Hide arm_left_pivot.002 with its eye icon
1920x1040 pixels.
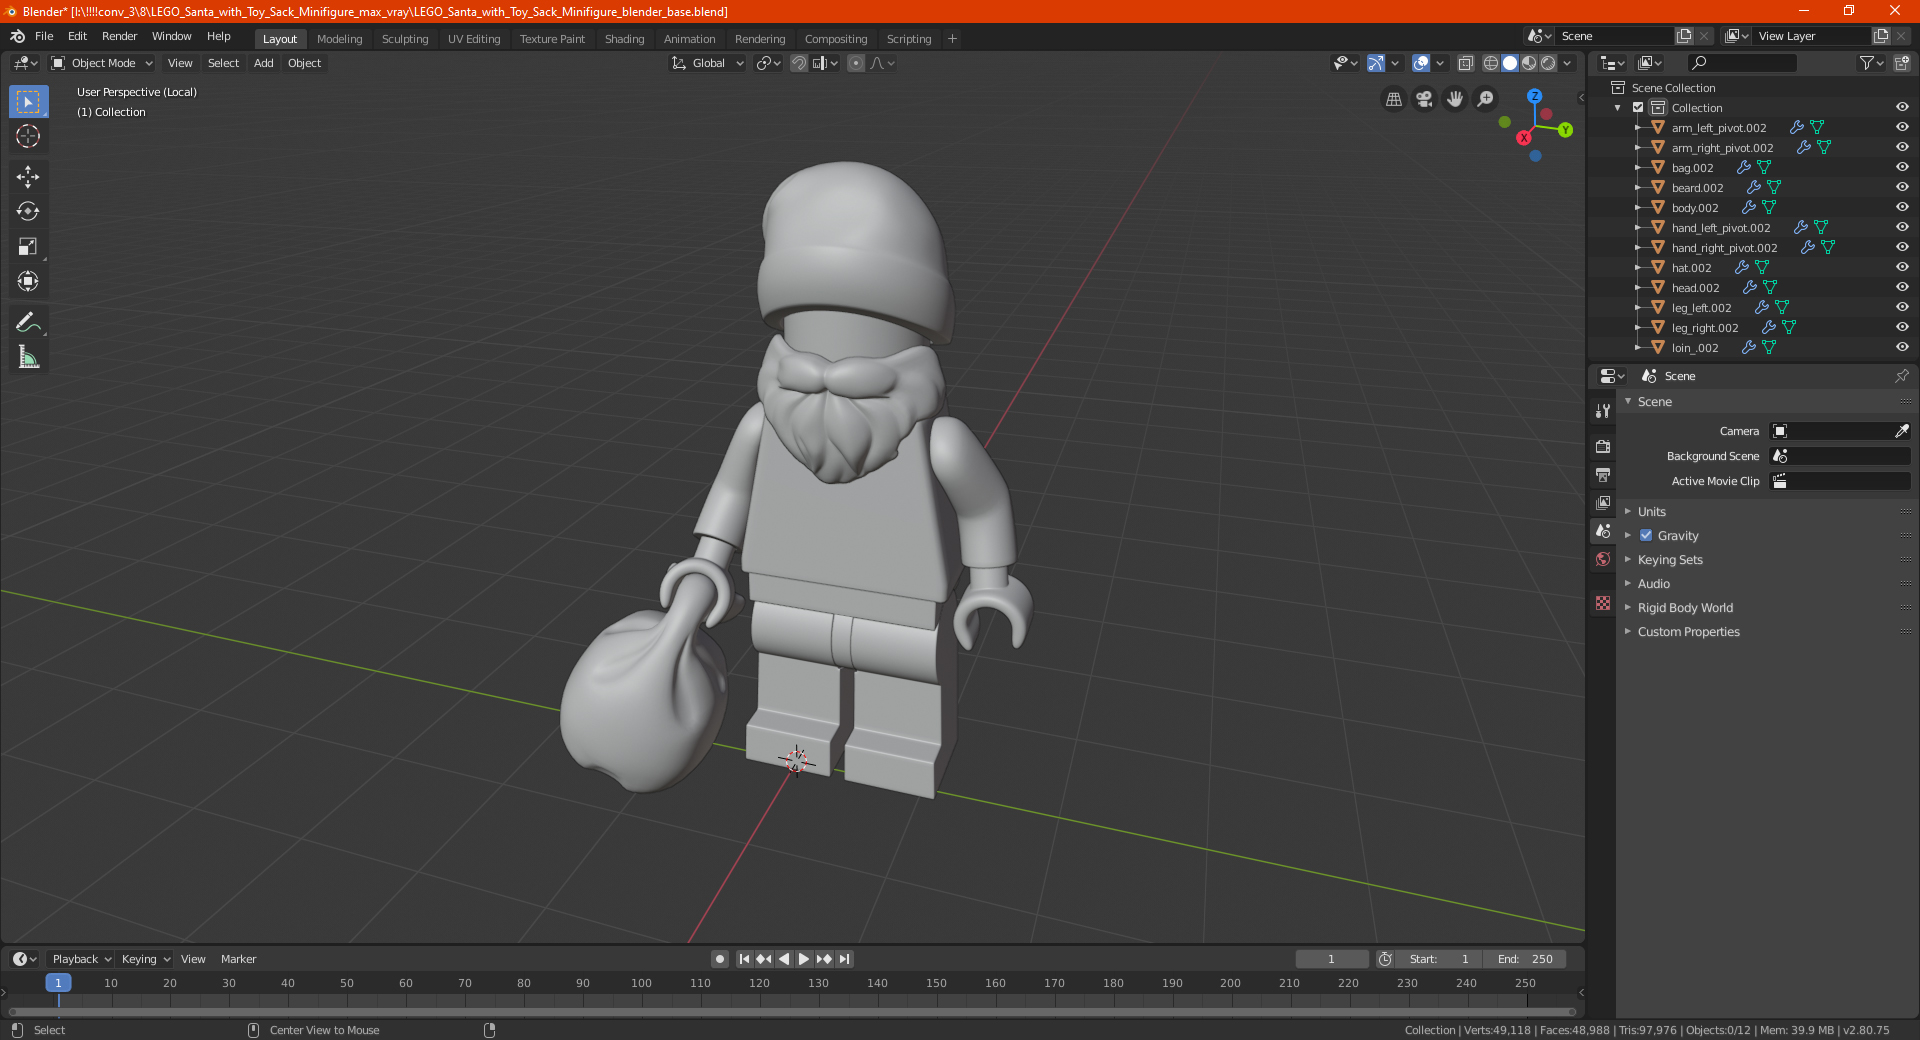(1901, 127)
